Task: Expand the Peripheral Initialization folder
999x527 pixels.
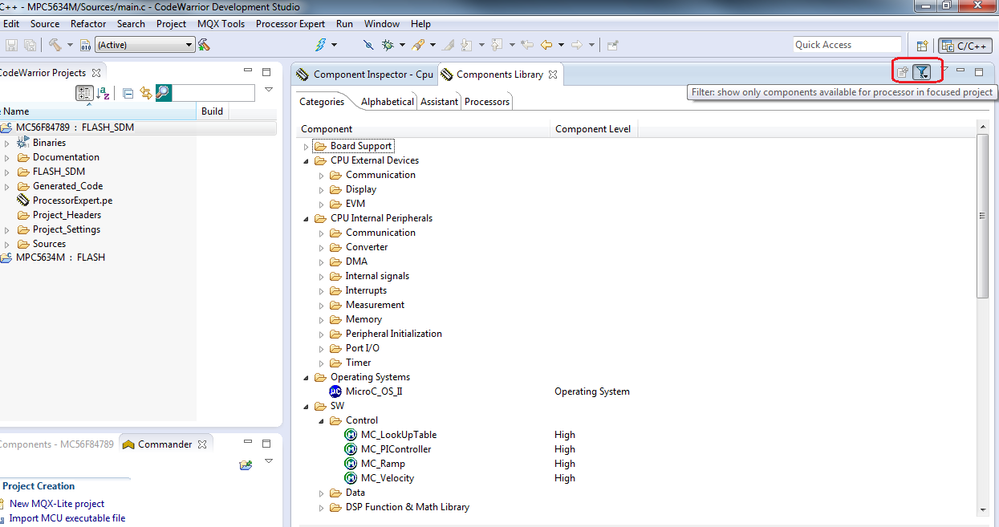Action: [x=321, y=335]
